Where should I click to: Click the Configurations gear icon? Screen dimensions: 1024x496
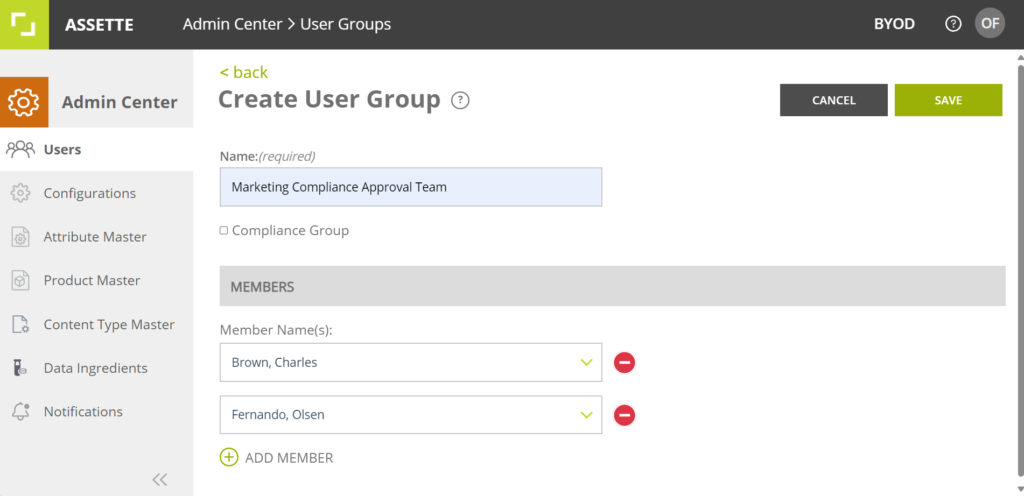(x=20, y=193)
